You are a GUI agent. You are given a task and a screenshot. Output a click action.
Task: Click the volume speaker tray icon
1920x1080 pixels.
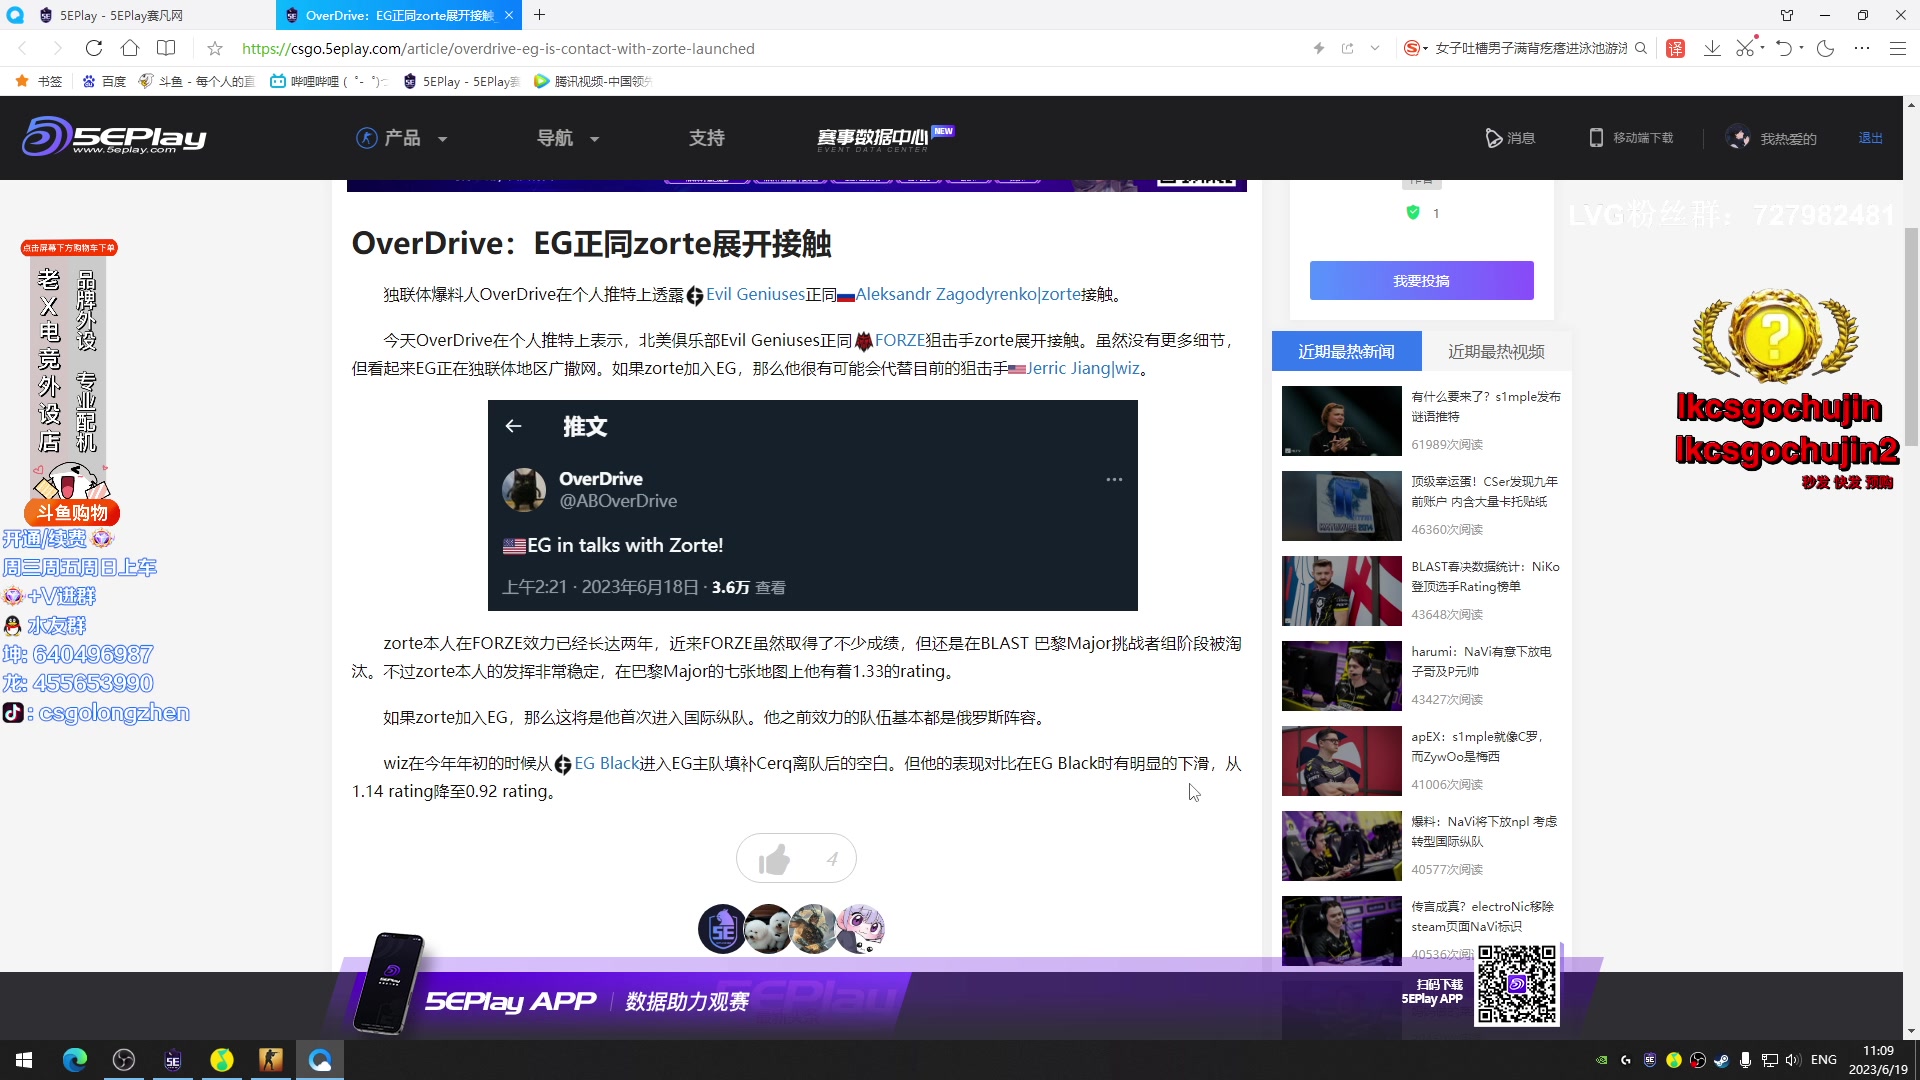(1792, 1060)
